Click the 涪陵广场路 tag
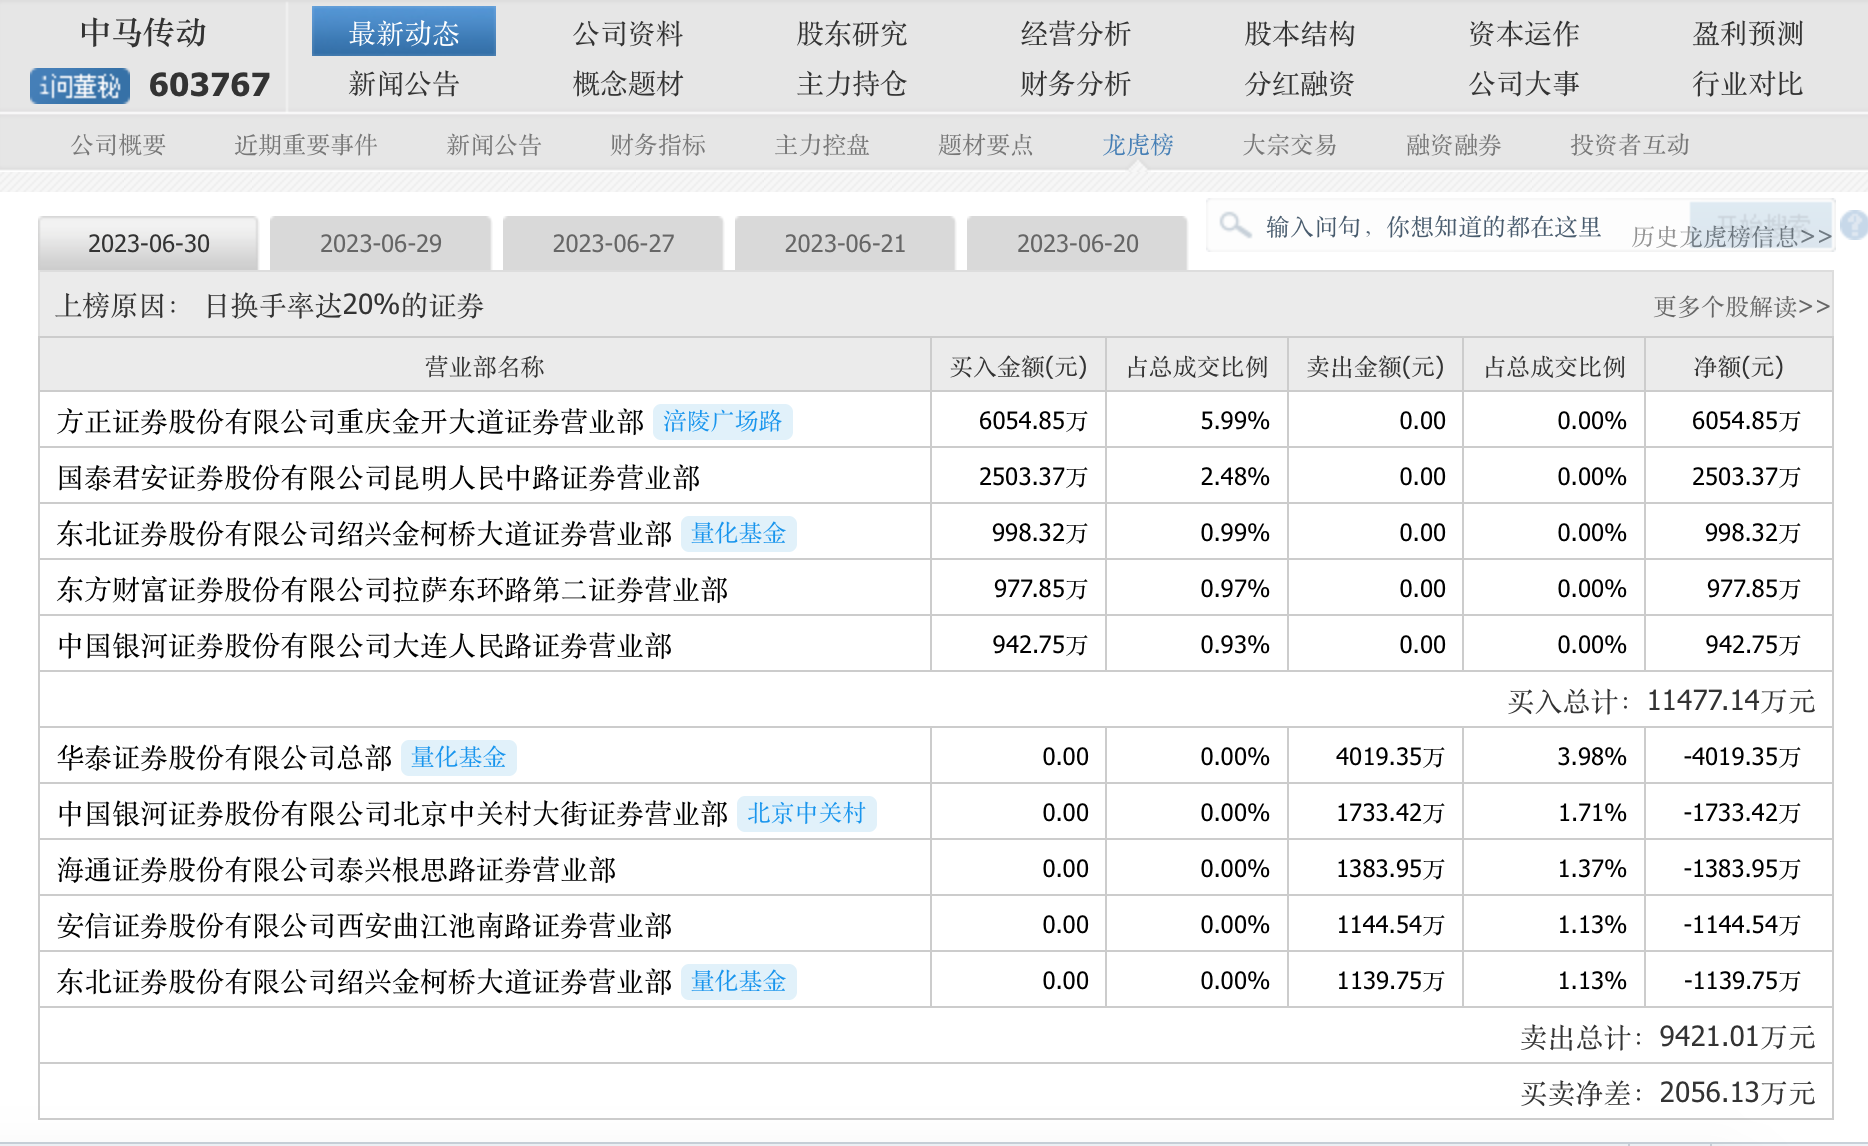The image size is (1868, 1146). pos(723,421)
